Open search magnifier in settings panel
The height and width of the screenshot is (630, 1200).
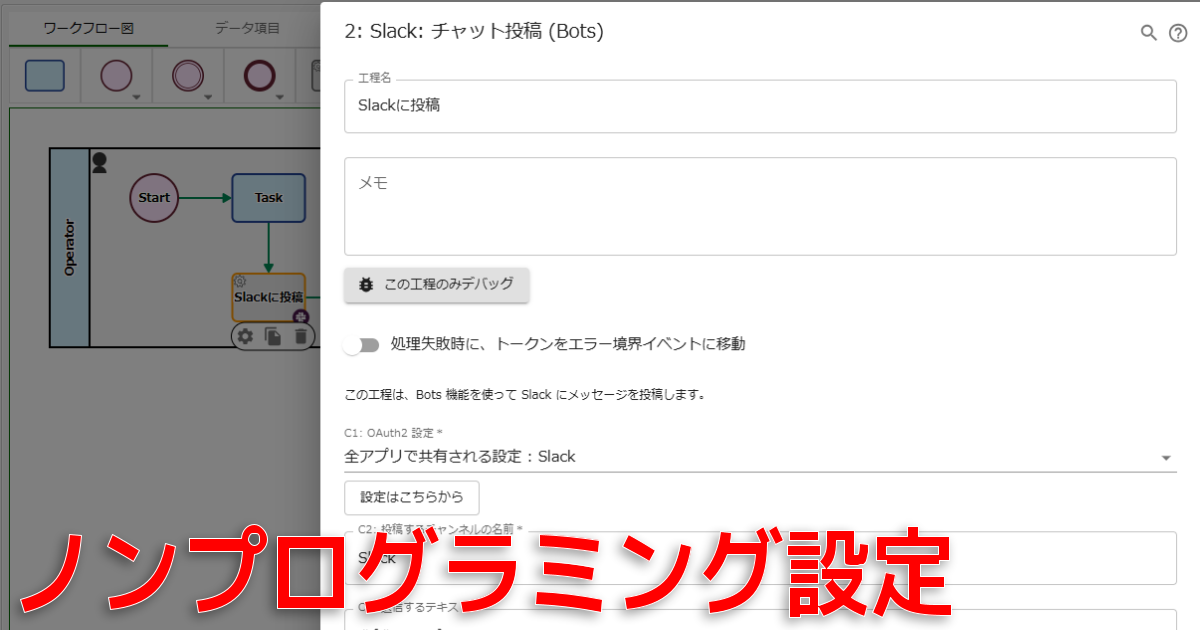[x=1149, y=32]
